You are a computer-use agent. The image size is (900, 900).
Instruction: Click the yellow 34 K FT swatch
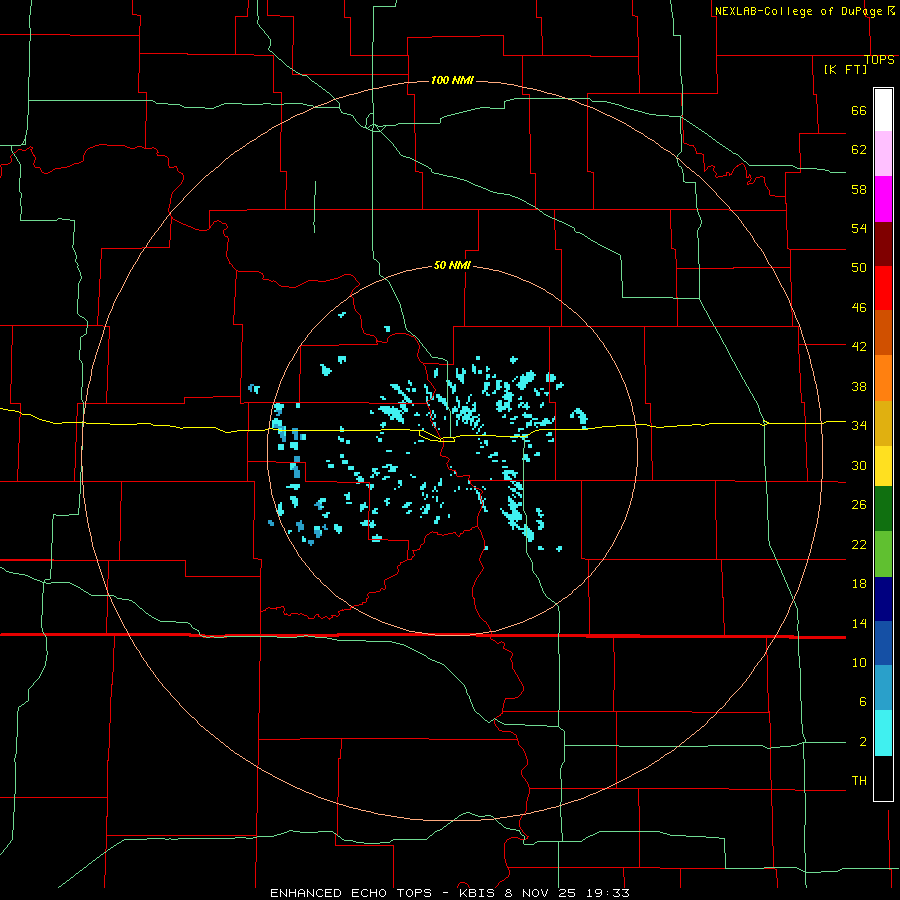[x=883, y=466]
